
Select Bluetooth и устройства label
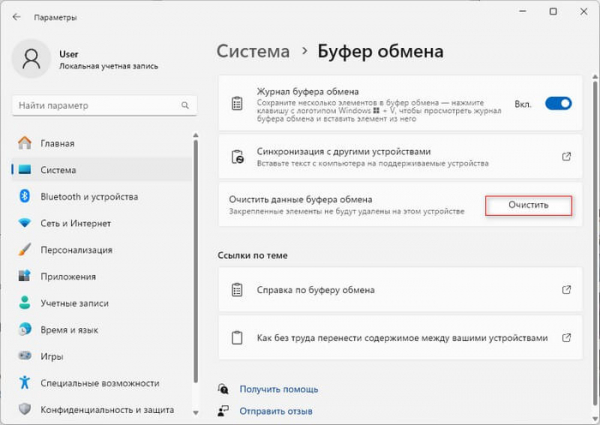click(x=89, y=197)
